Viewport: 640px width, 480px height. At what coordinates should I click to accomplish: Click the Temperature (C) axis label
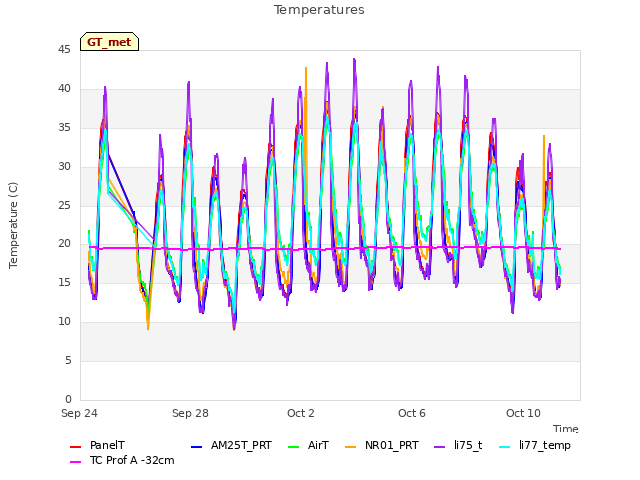click(x=13, y=225)
